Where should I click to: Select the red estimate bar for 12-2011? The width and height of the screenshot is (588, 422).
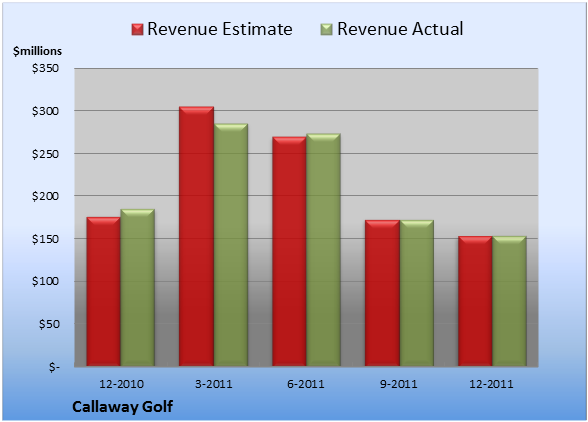[x=475, y=301]
